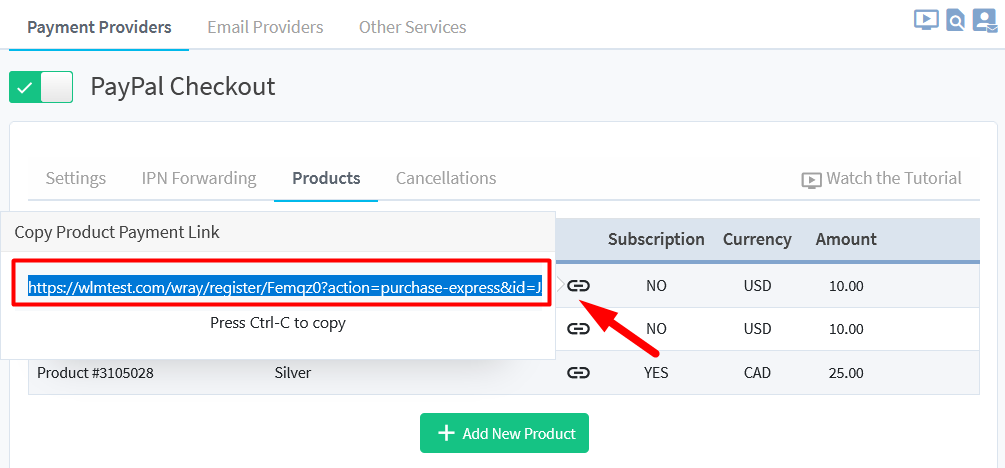Click the highlighted payment link URL field

point(282,288)
